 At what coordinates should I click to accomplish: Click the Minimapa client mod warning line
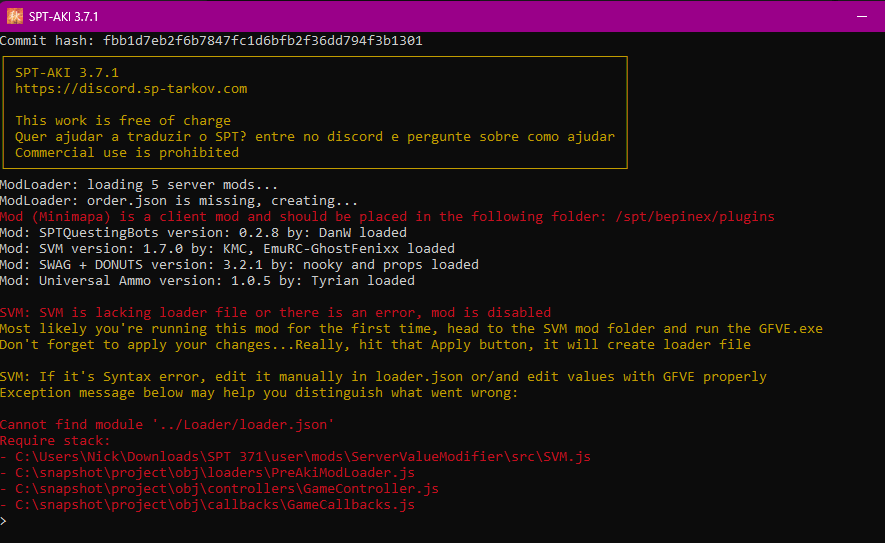[x=387, y=217]
